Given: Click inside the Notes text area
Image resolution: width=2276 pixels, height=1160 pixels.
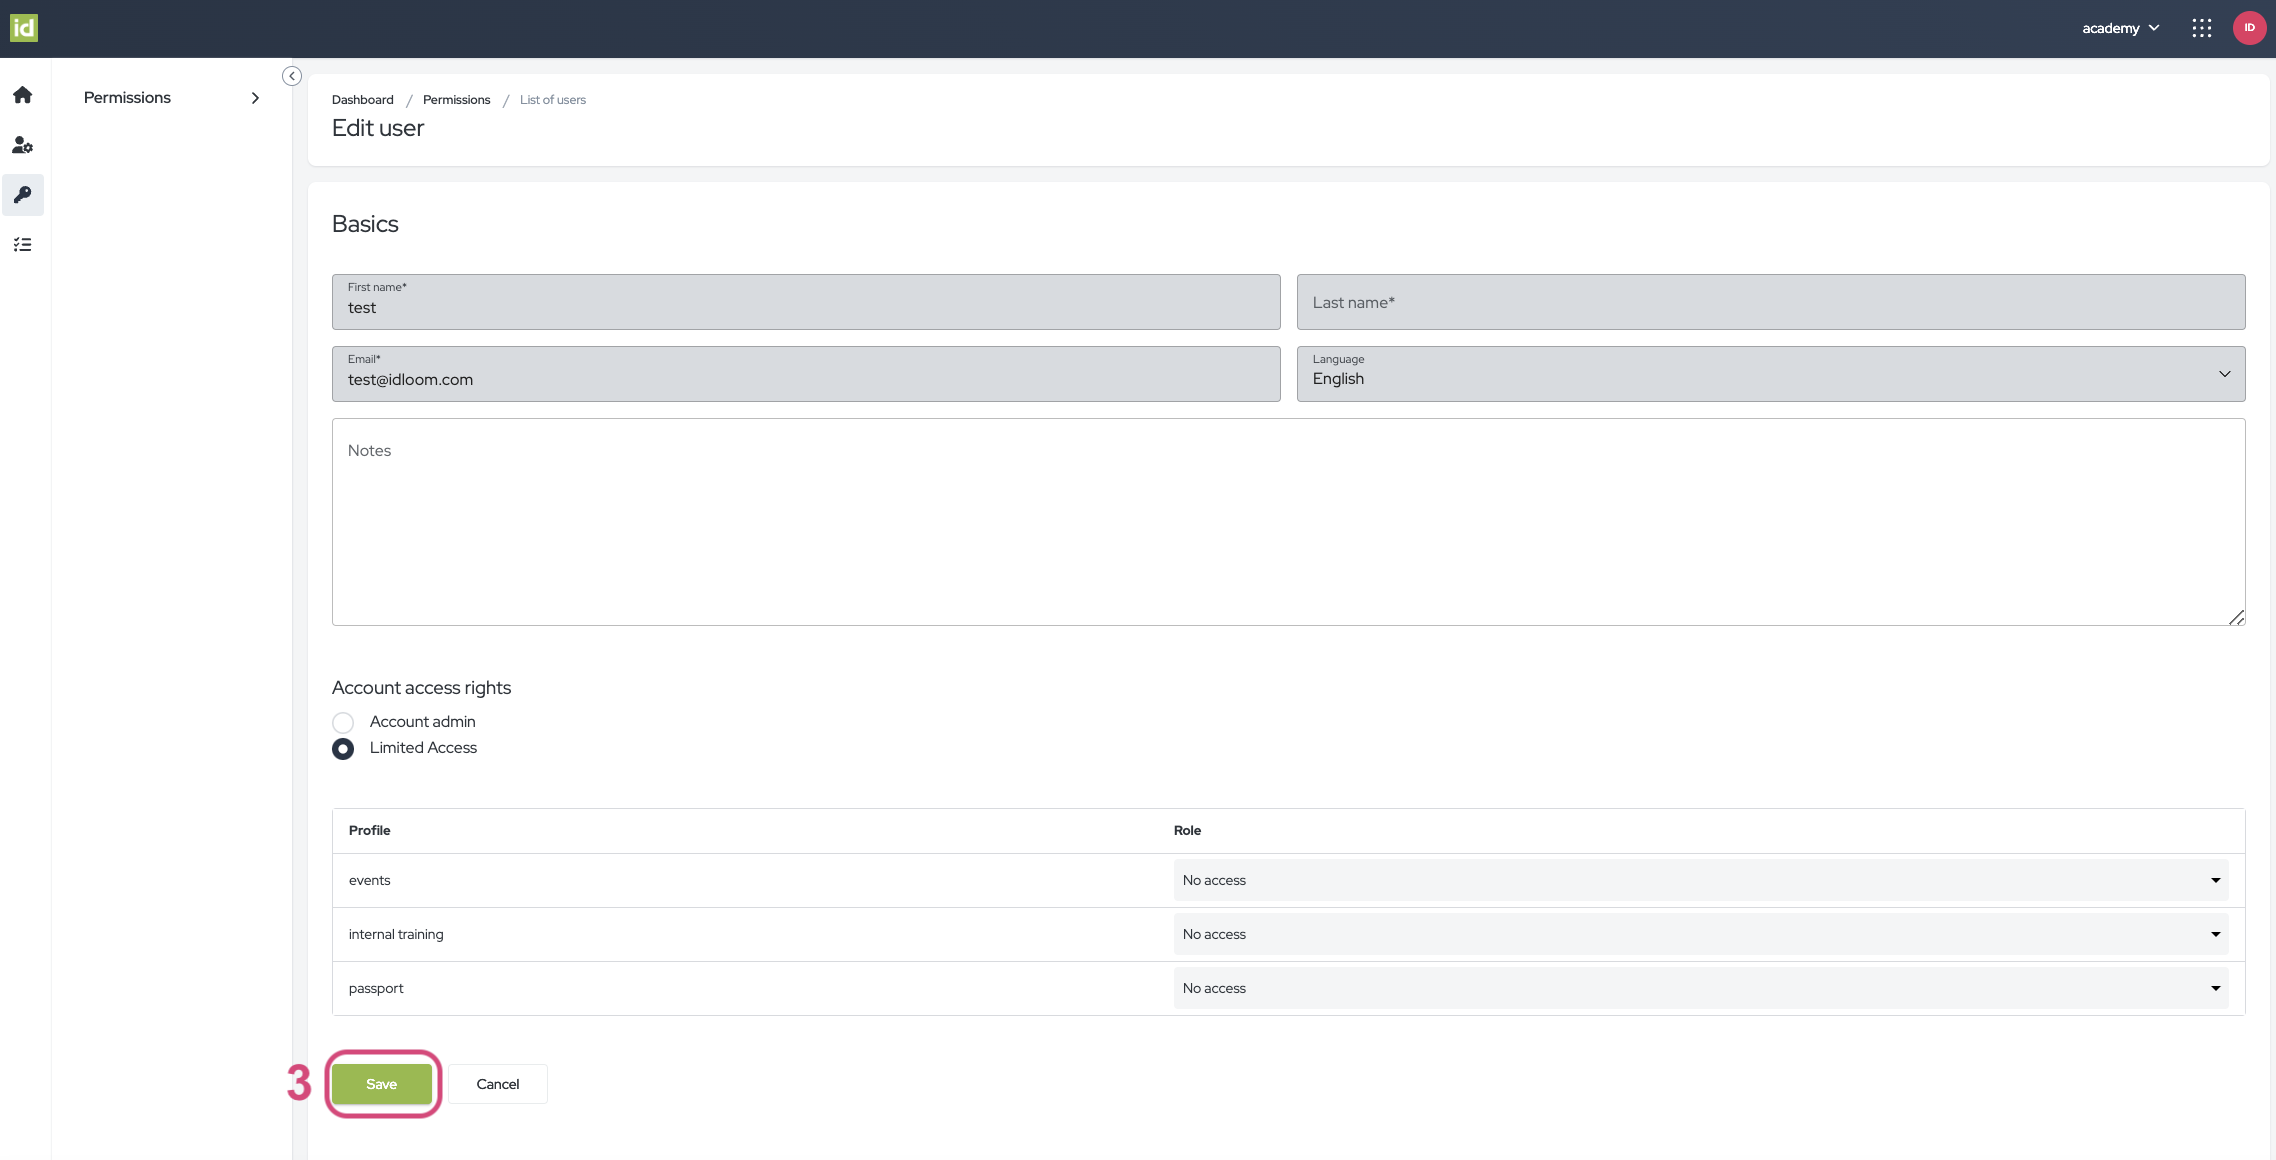Looking at the screenshot, I should (1288, 520).
